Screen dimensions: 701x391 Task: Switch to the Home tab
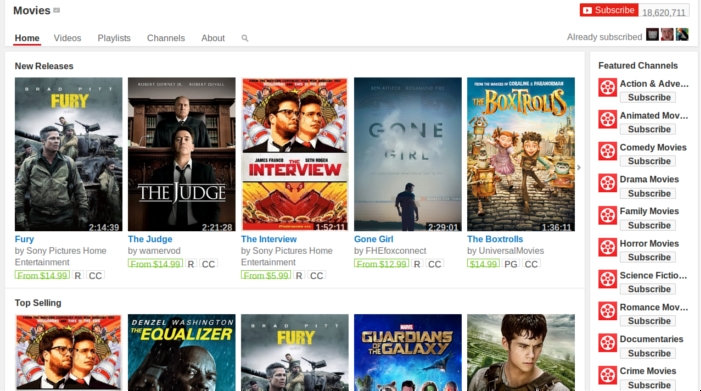tap(27, 38)
